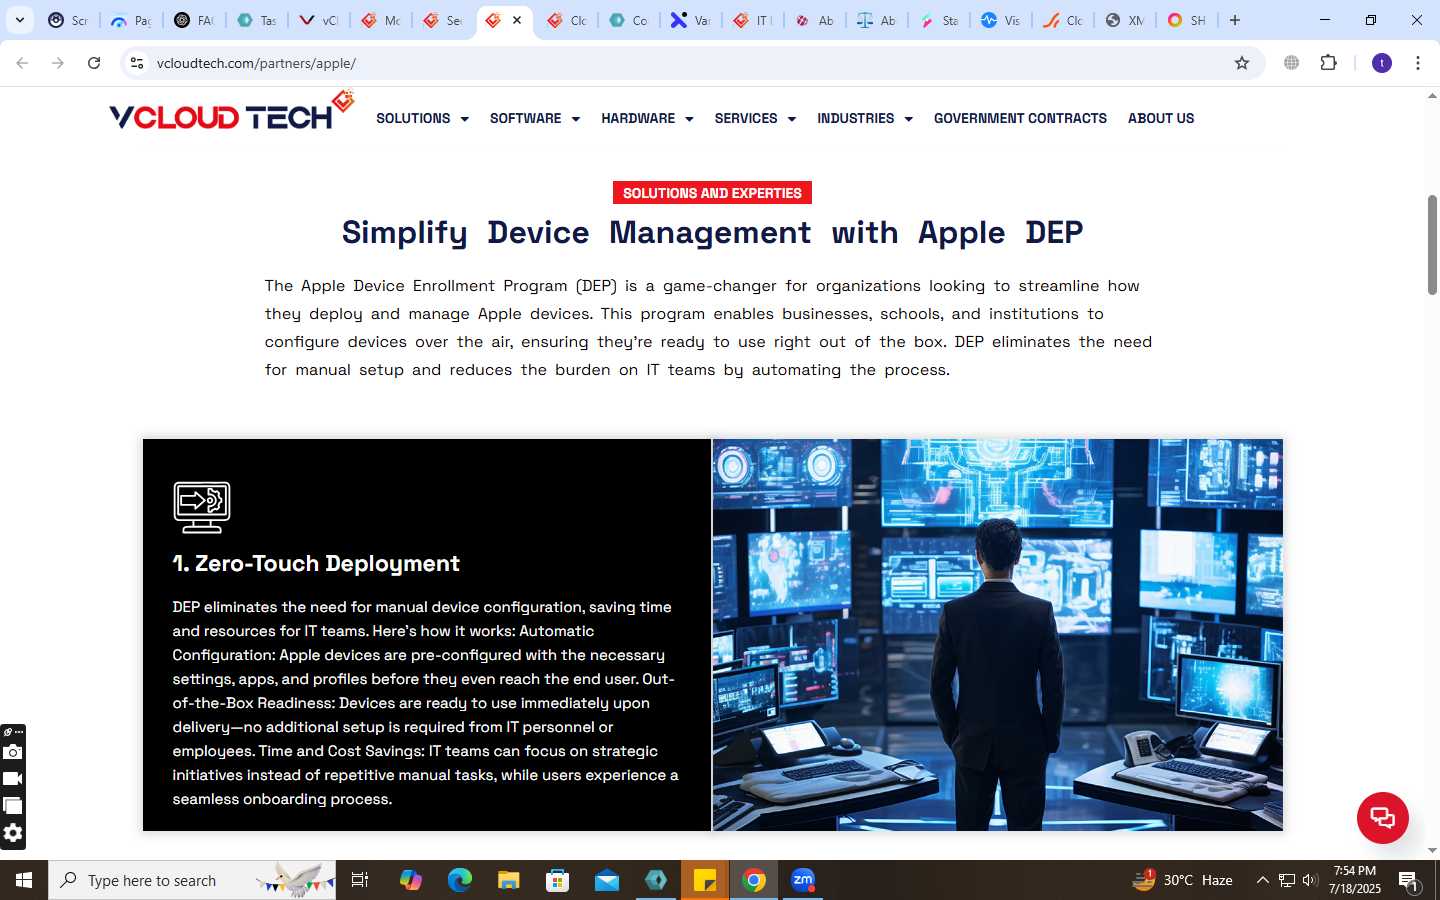This screenshot has width=1440, height=900.
Task: Click the vCloud Tech logo
Action: pos(231,112)
